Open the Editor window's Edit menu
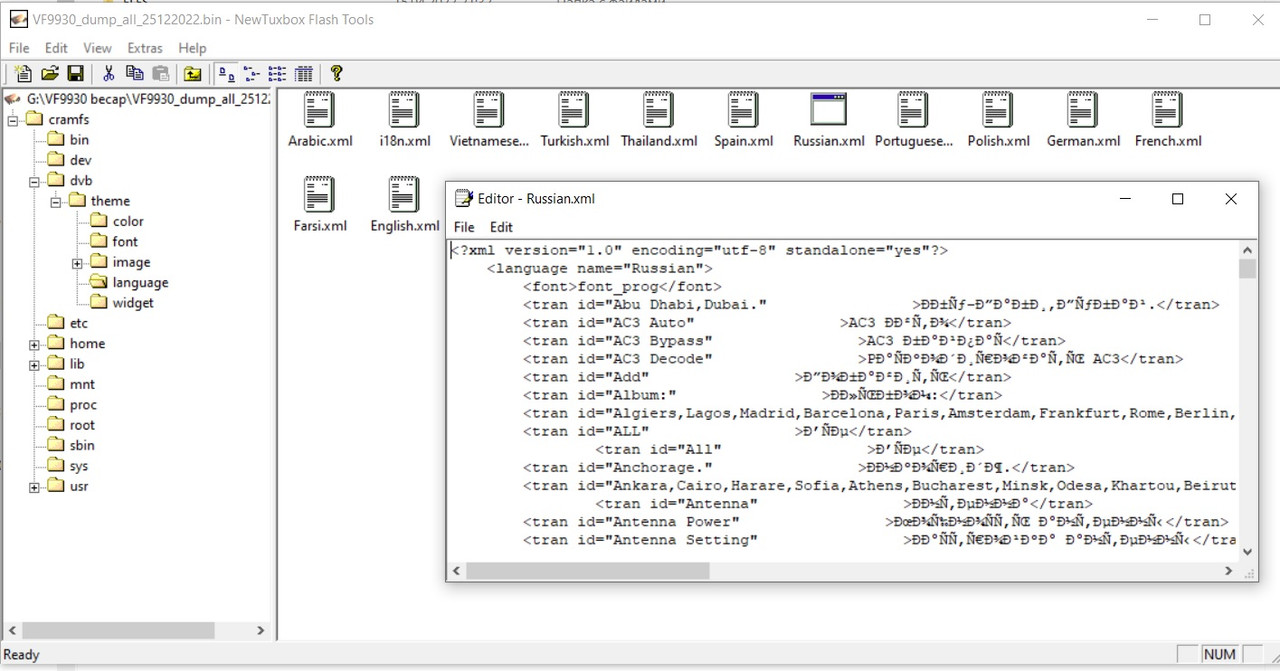 coord(501,227)
